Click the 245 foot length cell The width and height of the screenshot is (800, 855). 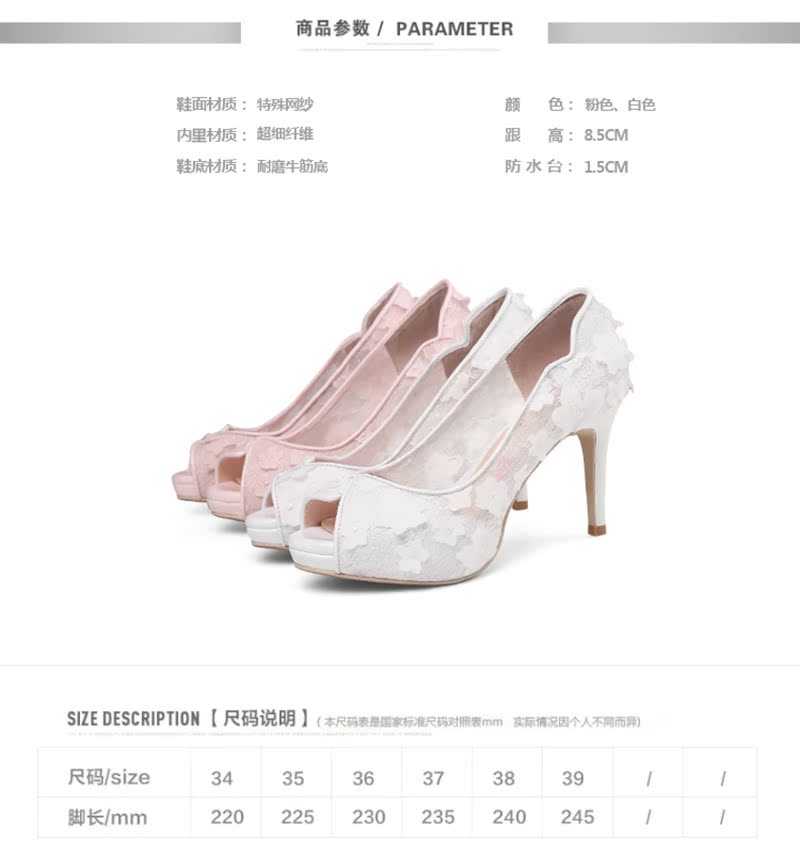point(578,817)
